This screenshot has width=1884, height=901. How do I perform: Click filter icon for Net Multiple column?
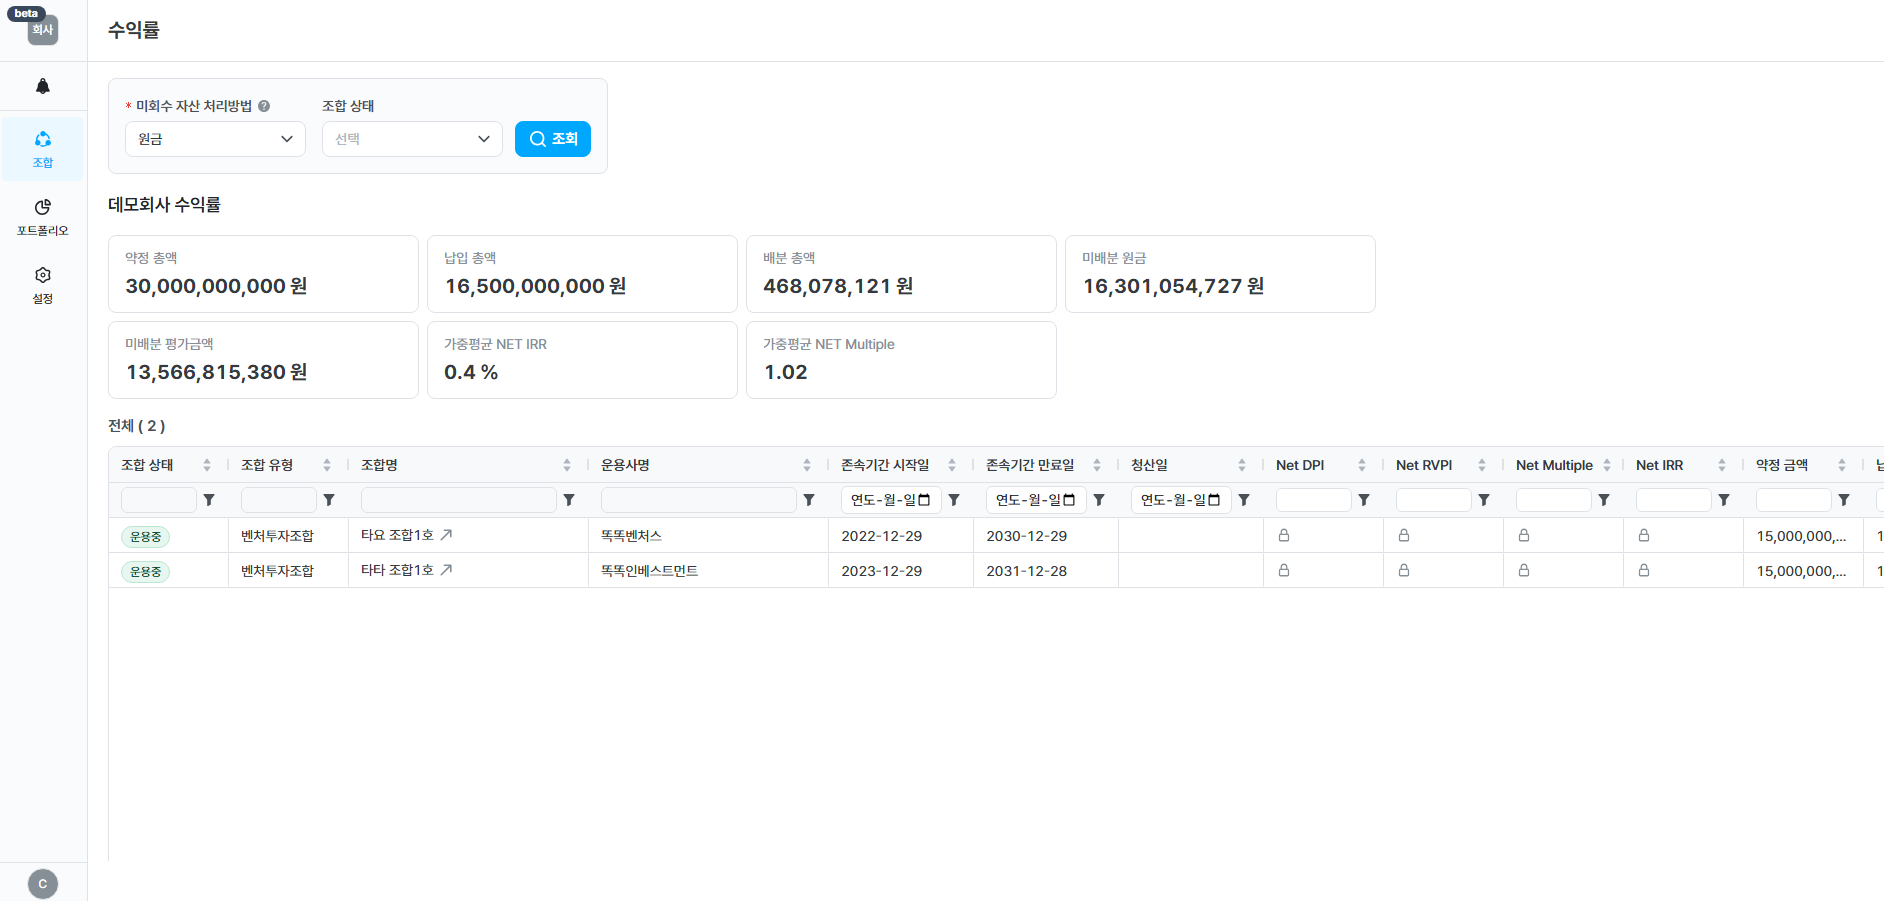tap(1604, 500)
